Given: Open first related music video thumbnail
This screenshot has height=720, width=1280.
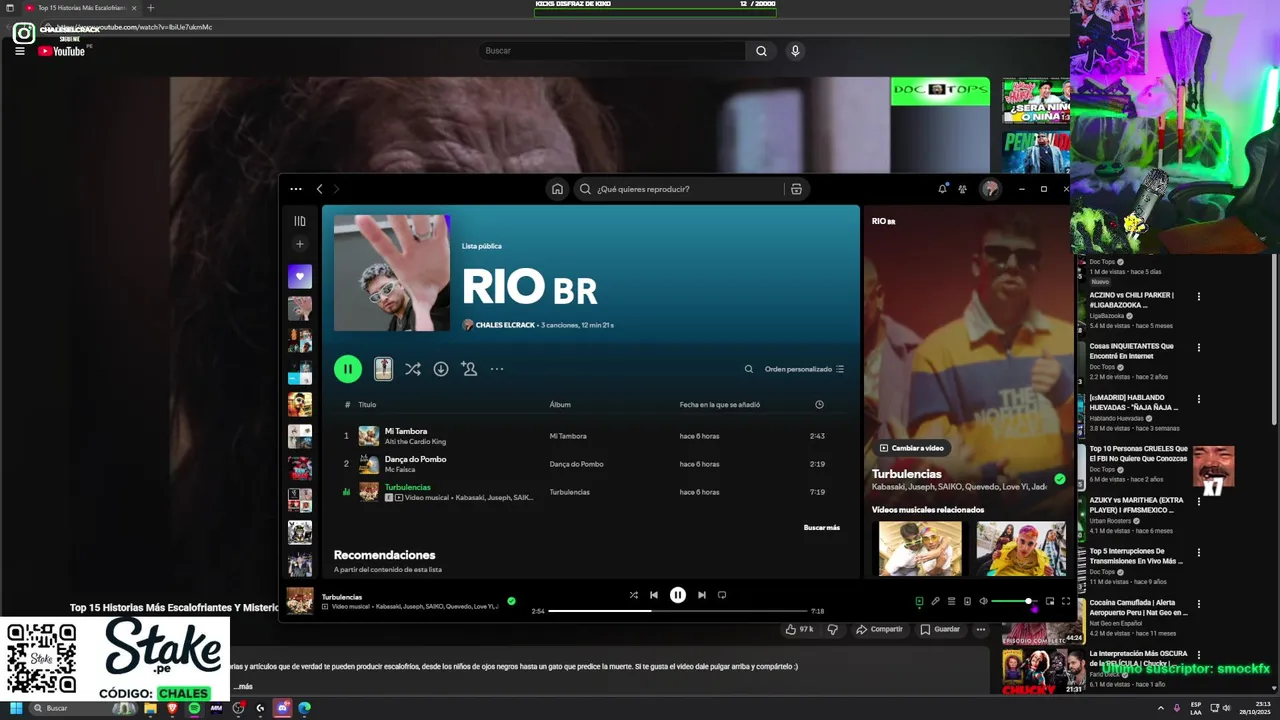Looking at the screenshot, I should (x=920, y=548).
